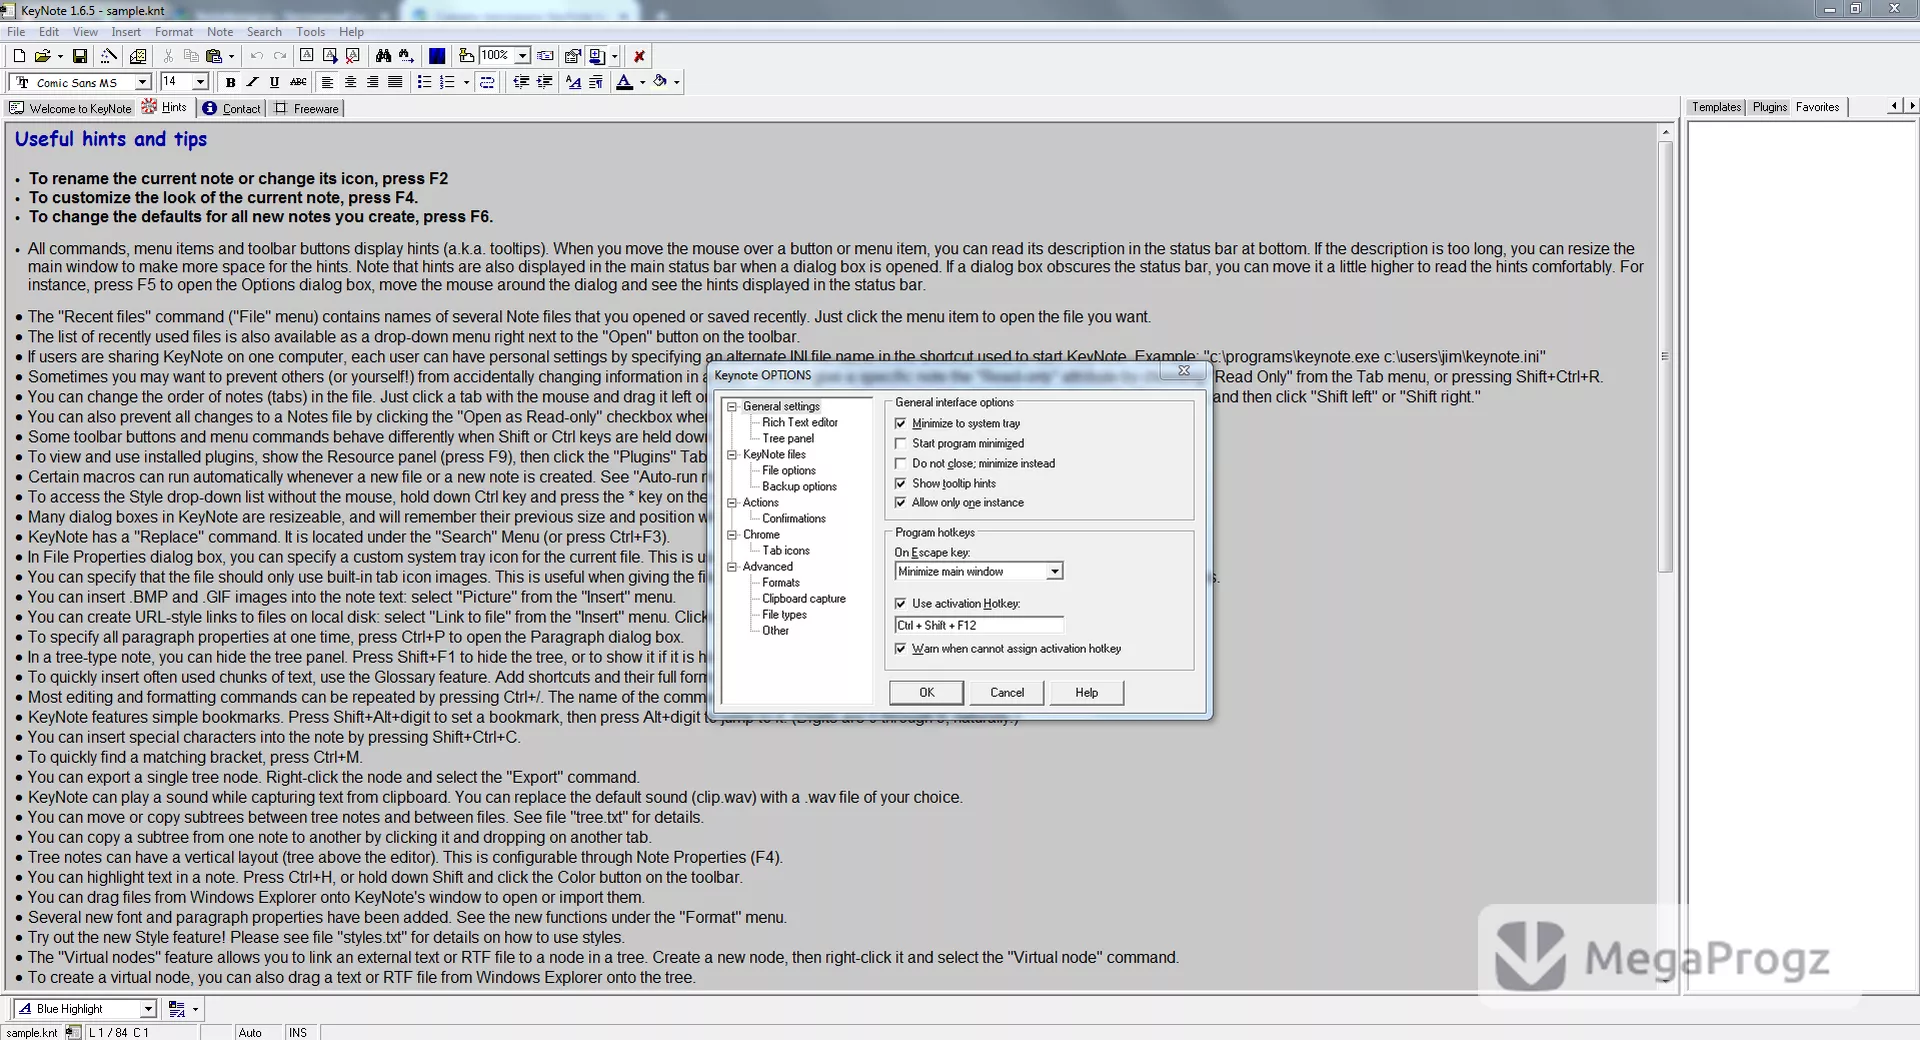
Task: Click Help in Keynote OPTIONS dialog
Action: [1087, 692]
